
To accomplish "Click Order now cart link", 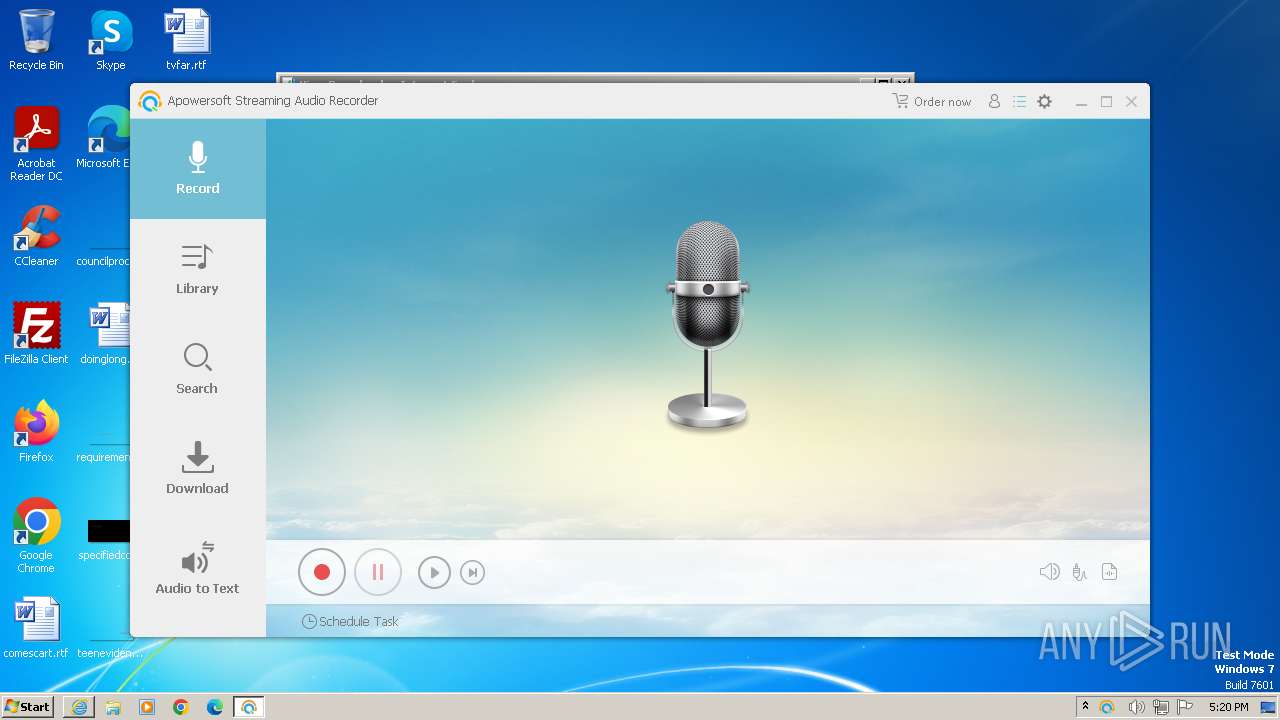I will click(932, 101).
